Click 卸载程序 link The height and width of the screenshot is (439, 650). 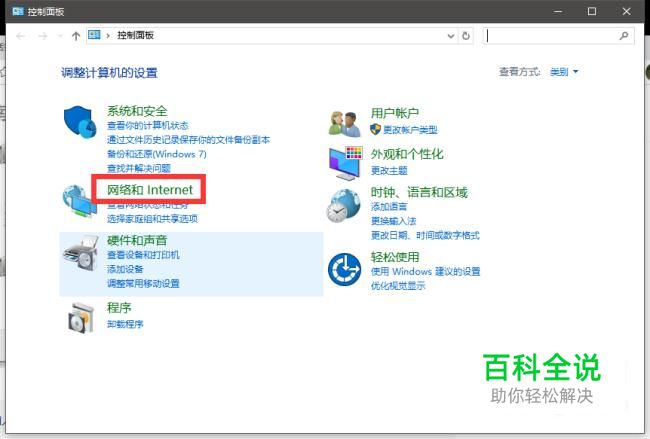click(125, 324)
